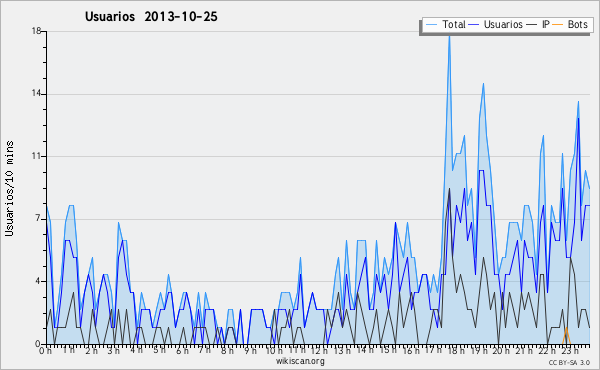Click the y-axis value 14
Screen dimensions: 600x370
pos(37,94)
